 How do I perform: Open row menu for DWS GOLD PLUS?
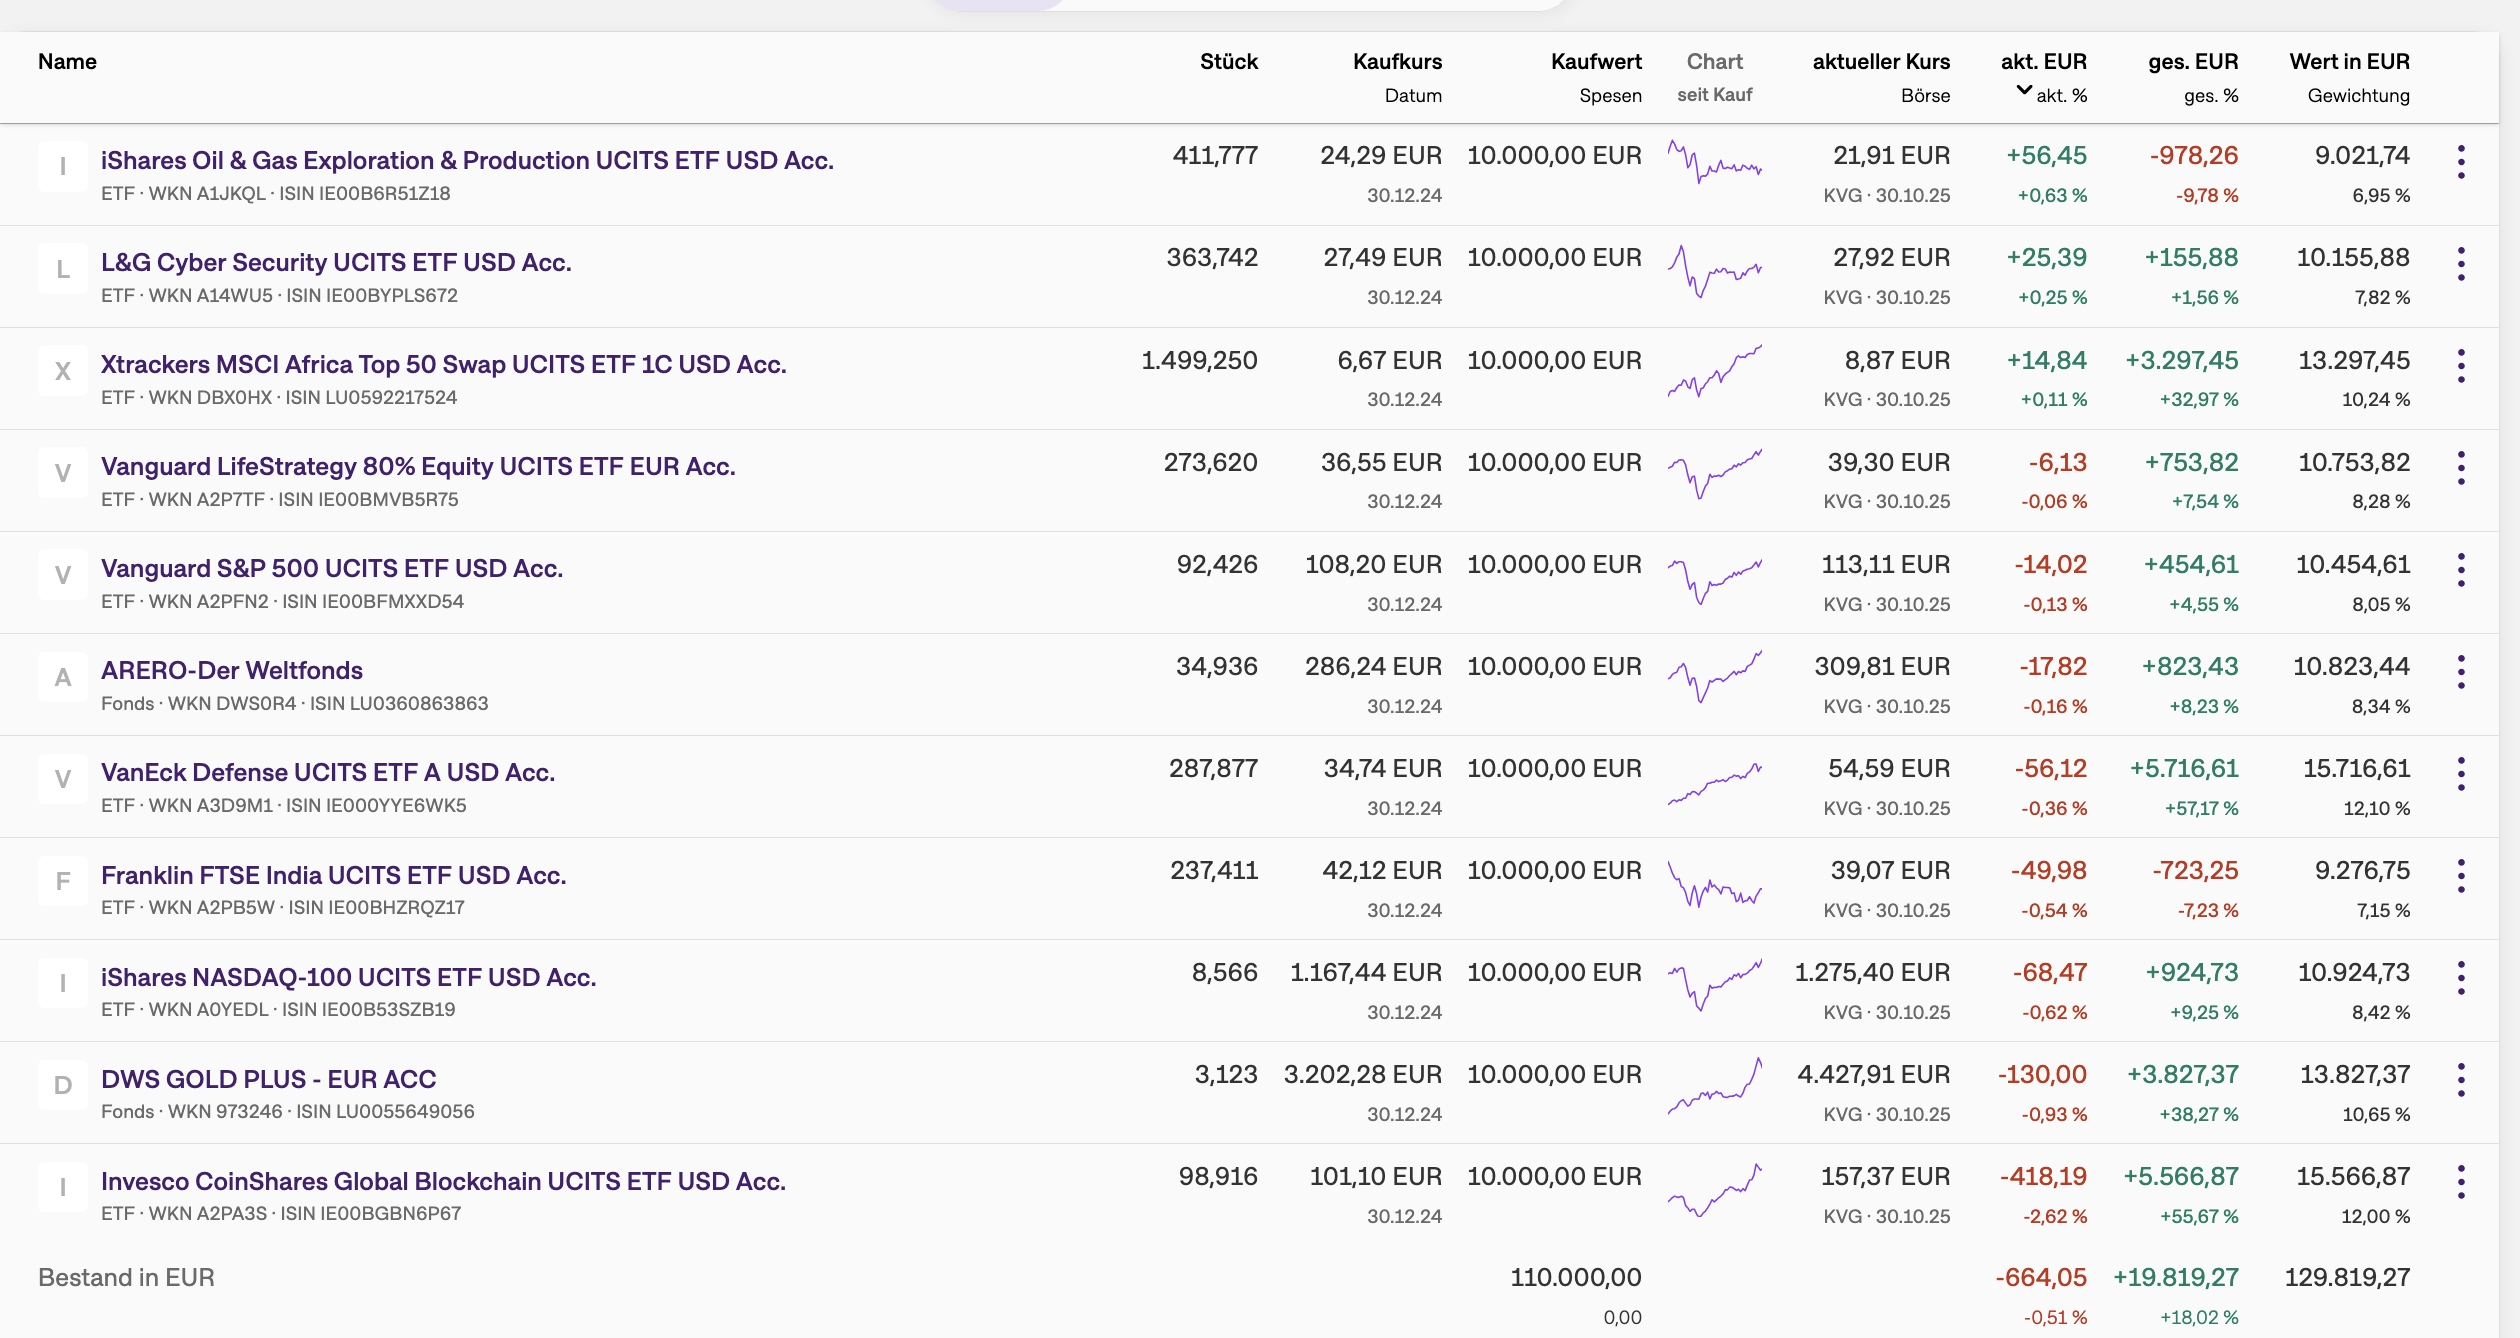pos(2461,1080)
